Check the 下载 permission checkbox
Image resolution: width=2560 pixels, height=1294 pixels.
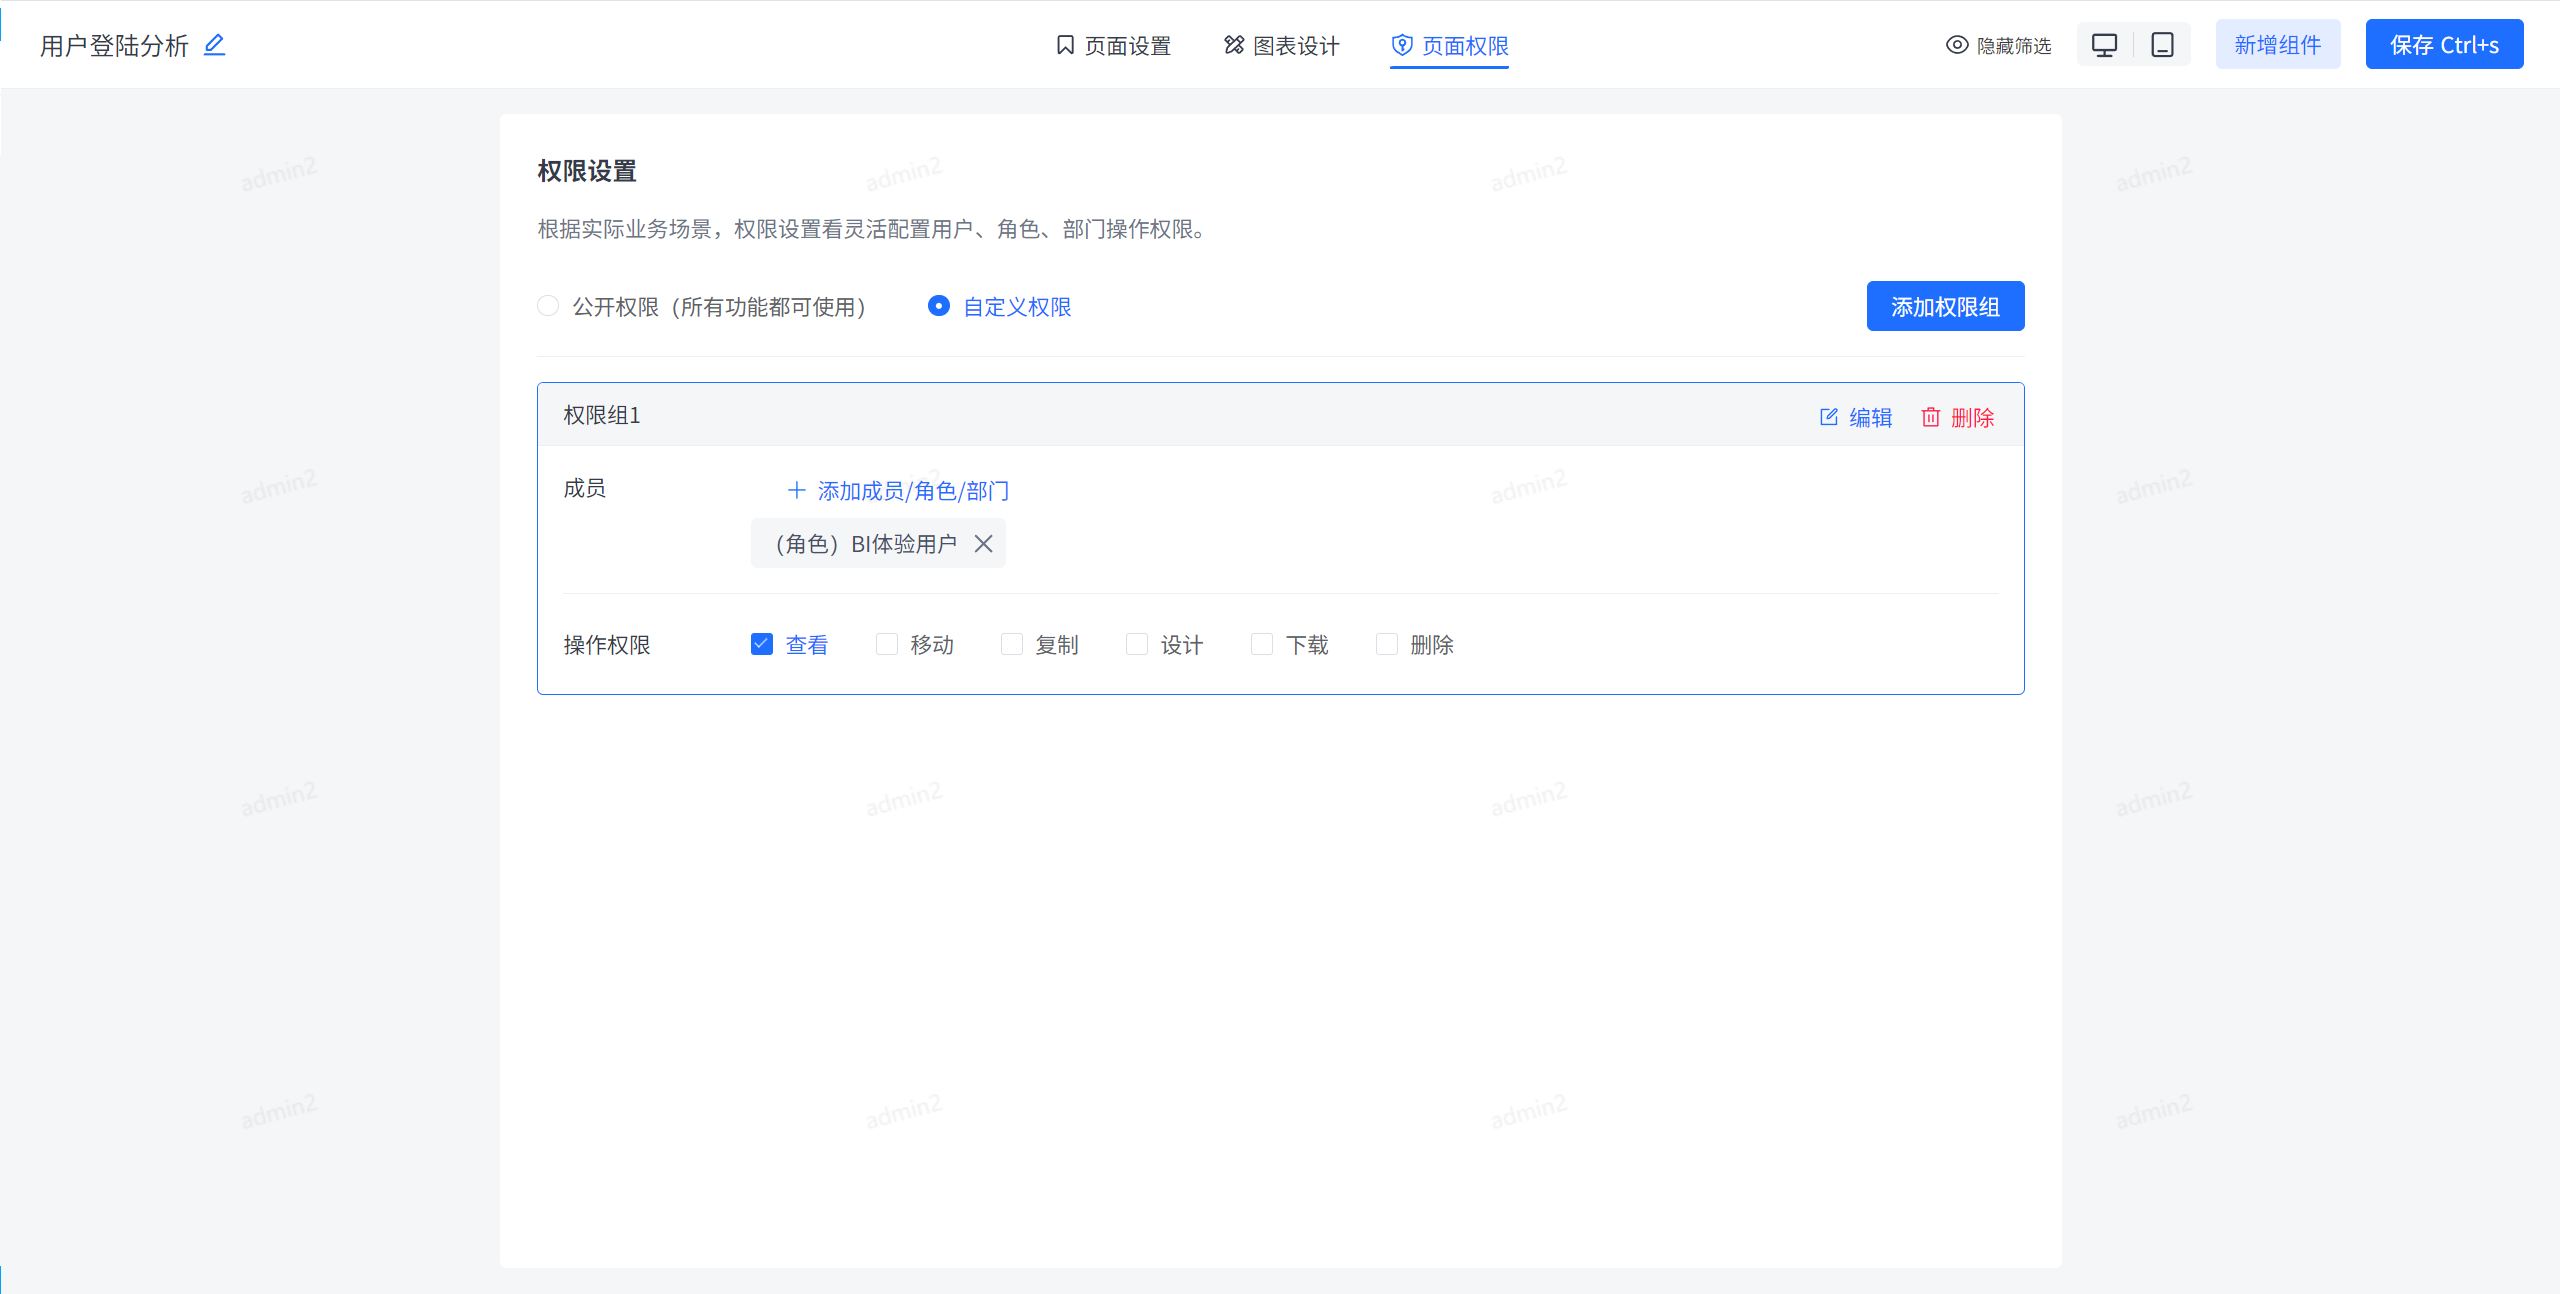(x=1262, y=644)
